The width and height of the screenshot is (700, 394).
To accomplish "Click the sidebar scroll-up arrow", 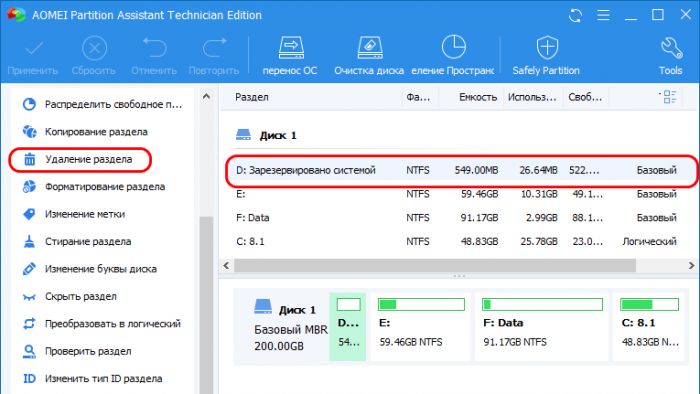I will click(206, 96).
